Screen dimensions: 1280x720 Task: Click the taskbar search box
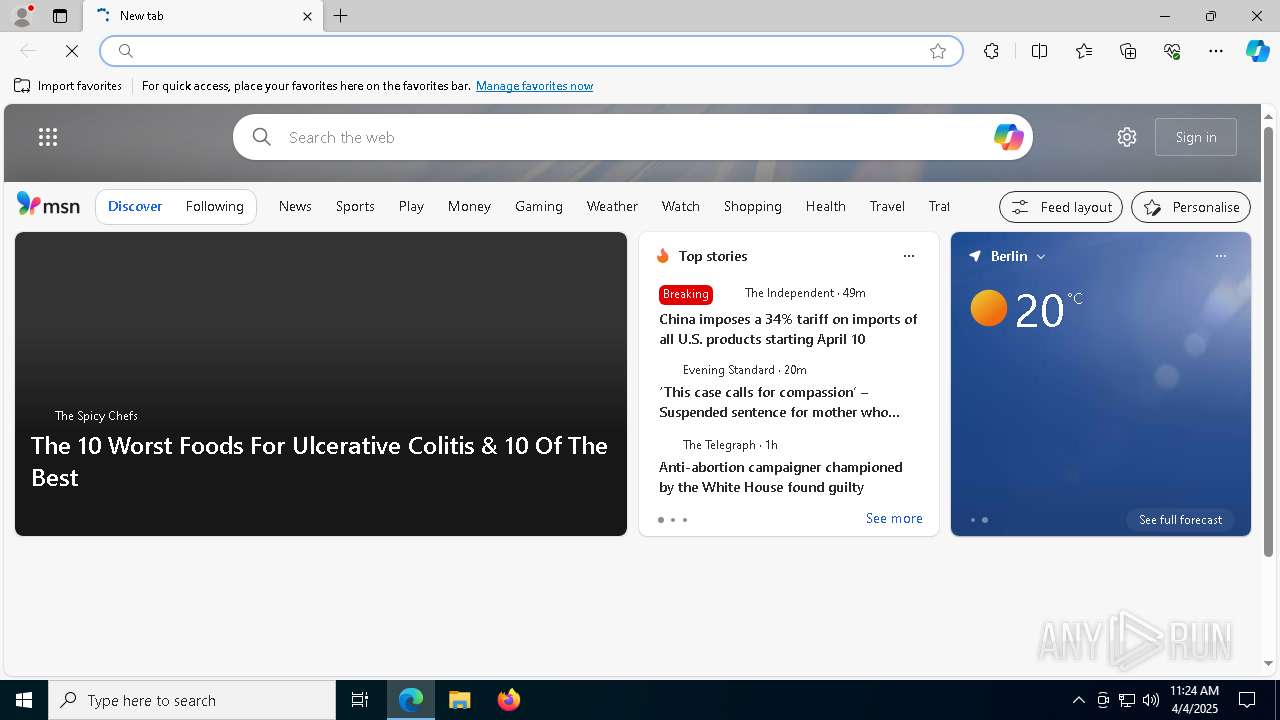click(x=192, y=700)
